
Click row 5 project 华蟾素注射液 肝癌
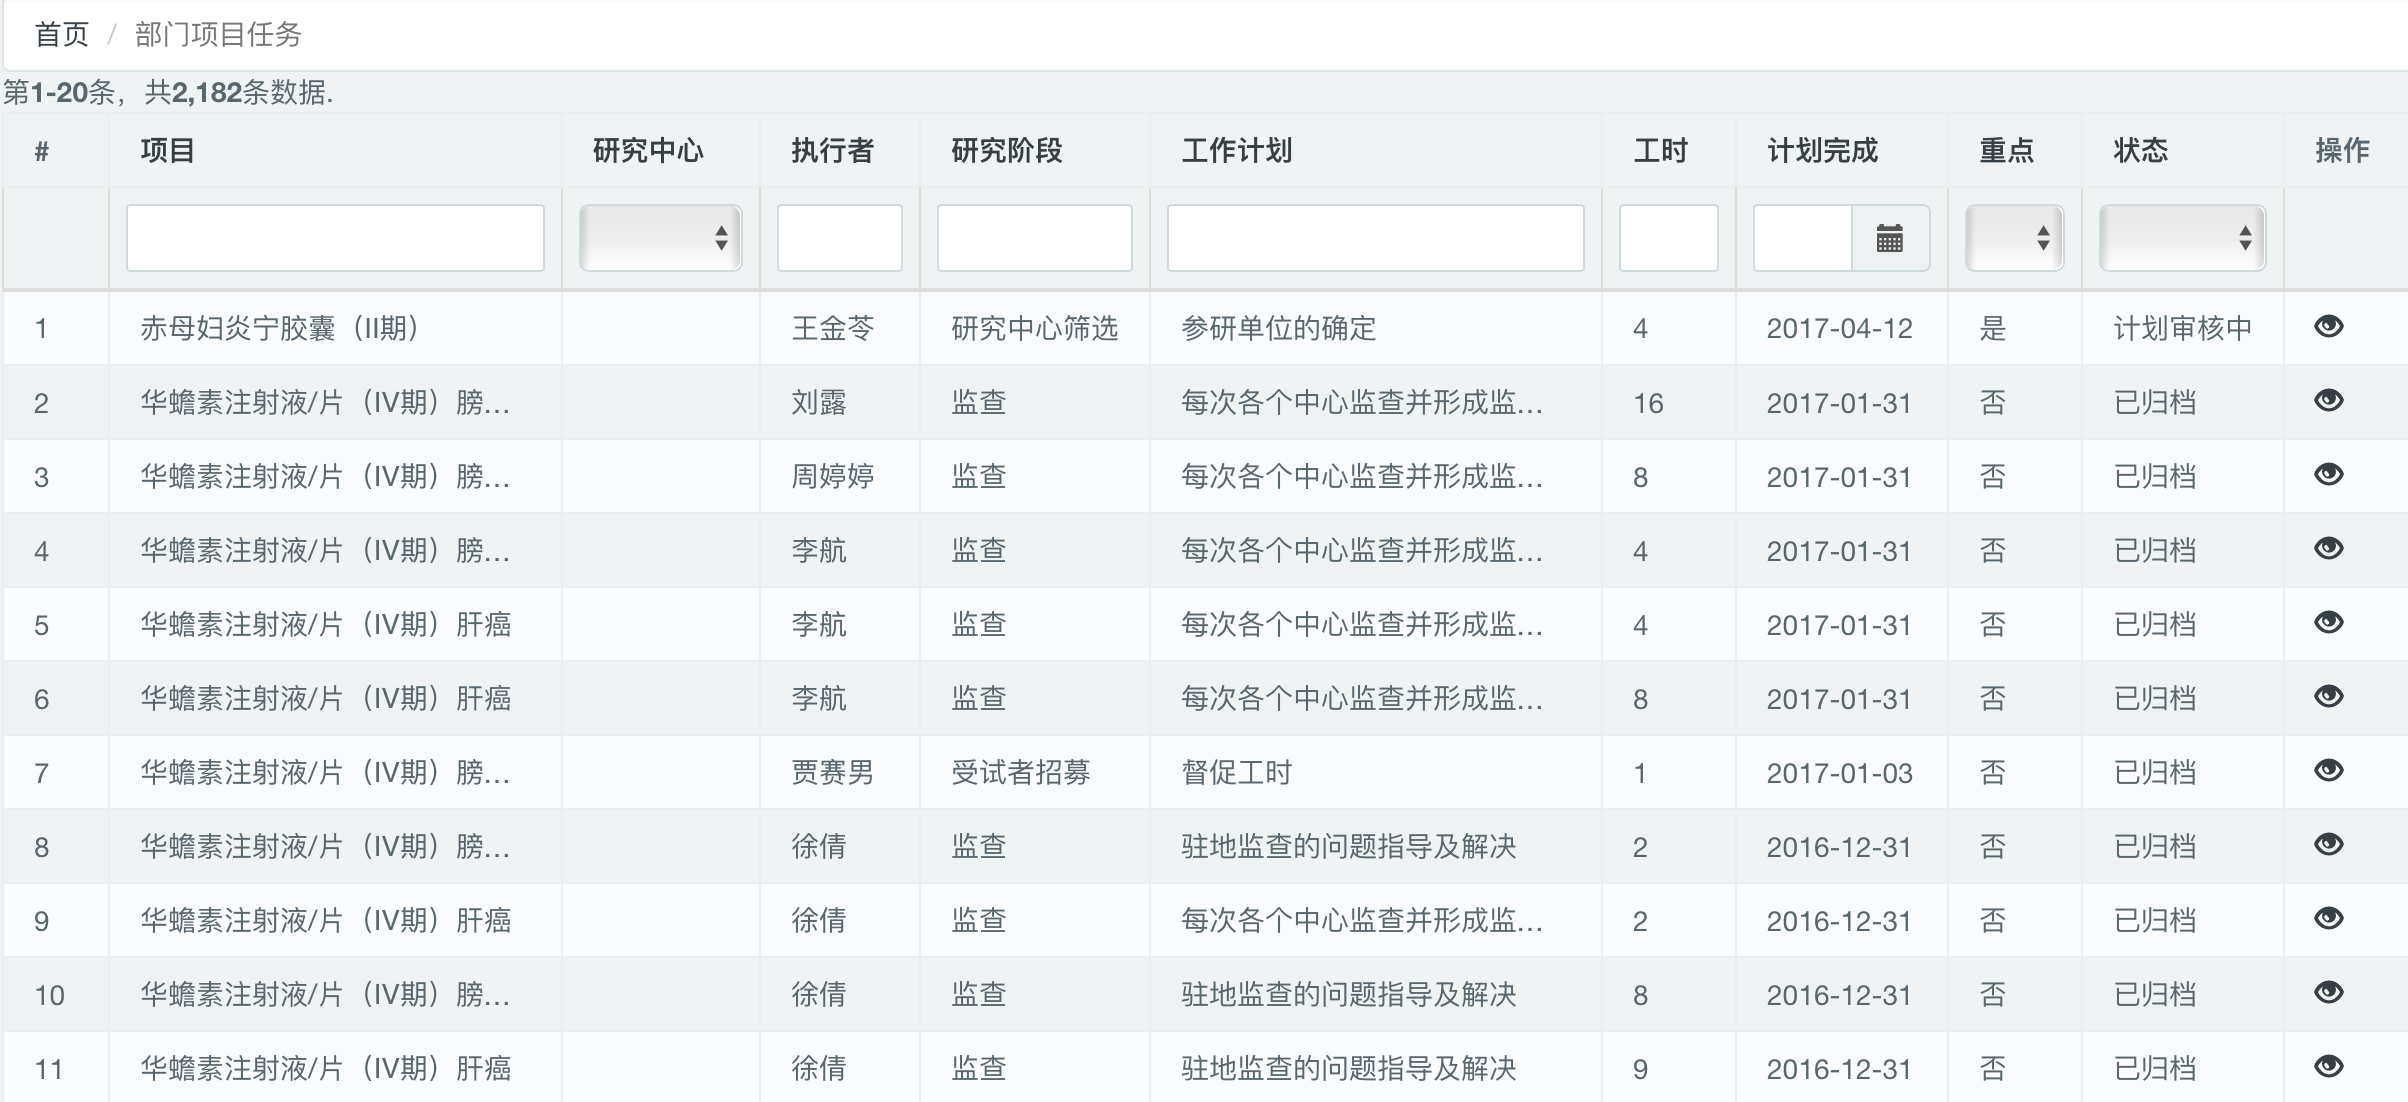(325, 624)
